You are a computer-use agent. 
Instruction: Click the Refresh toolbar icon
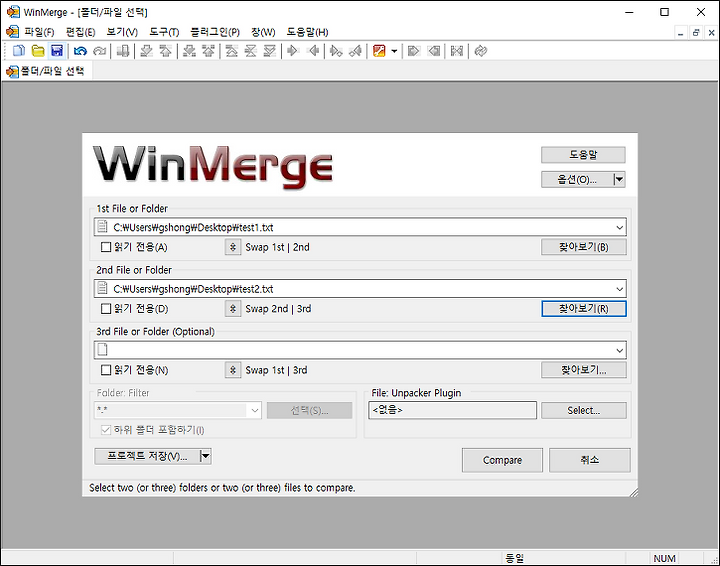tap(481, 51)
